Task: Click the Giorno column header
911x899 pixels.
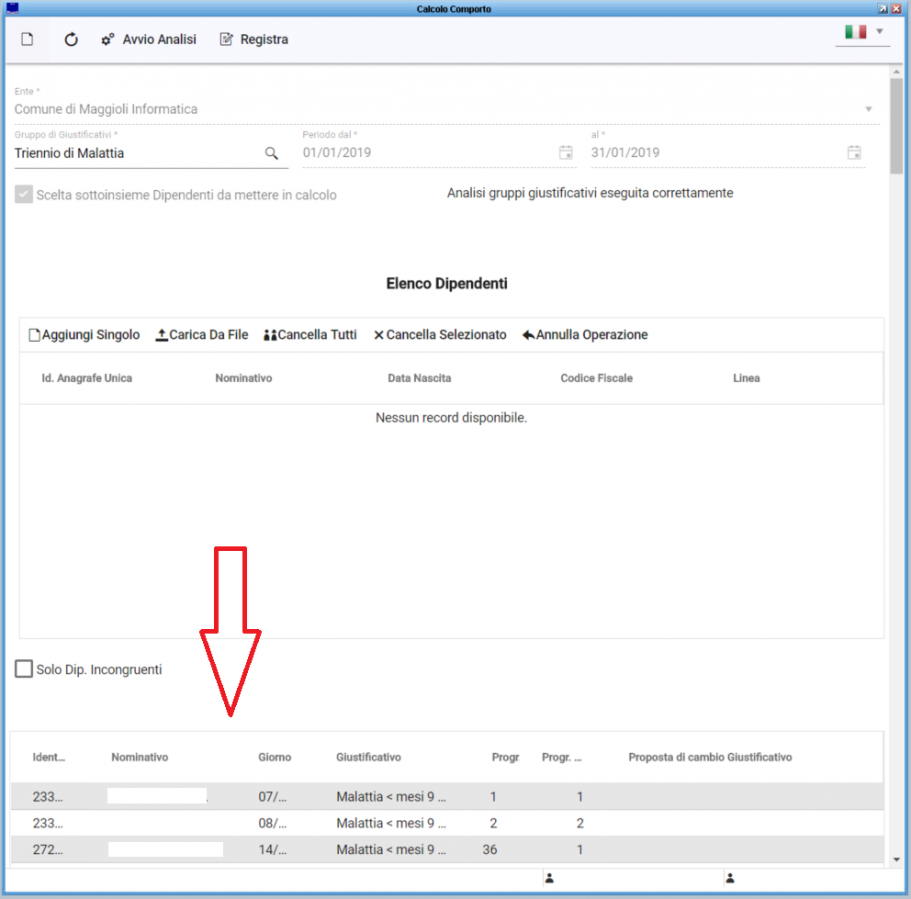Action: (275, 757)
